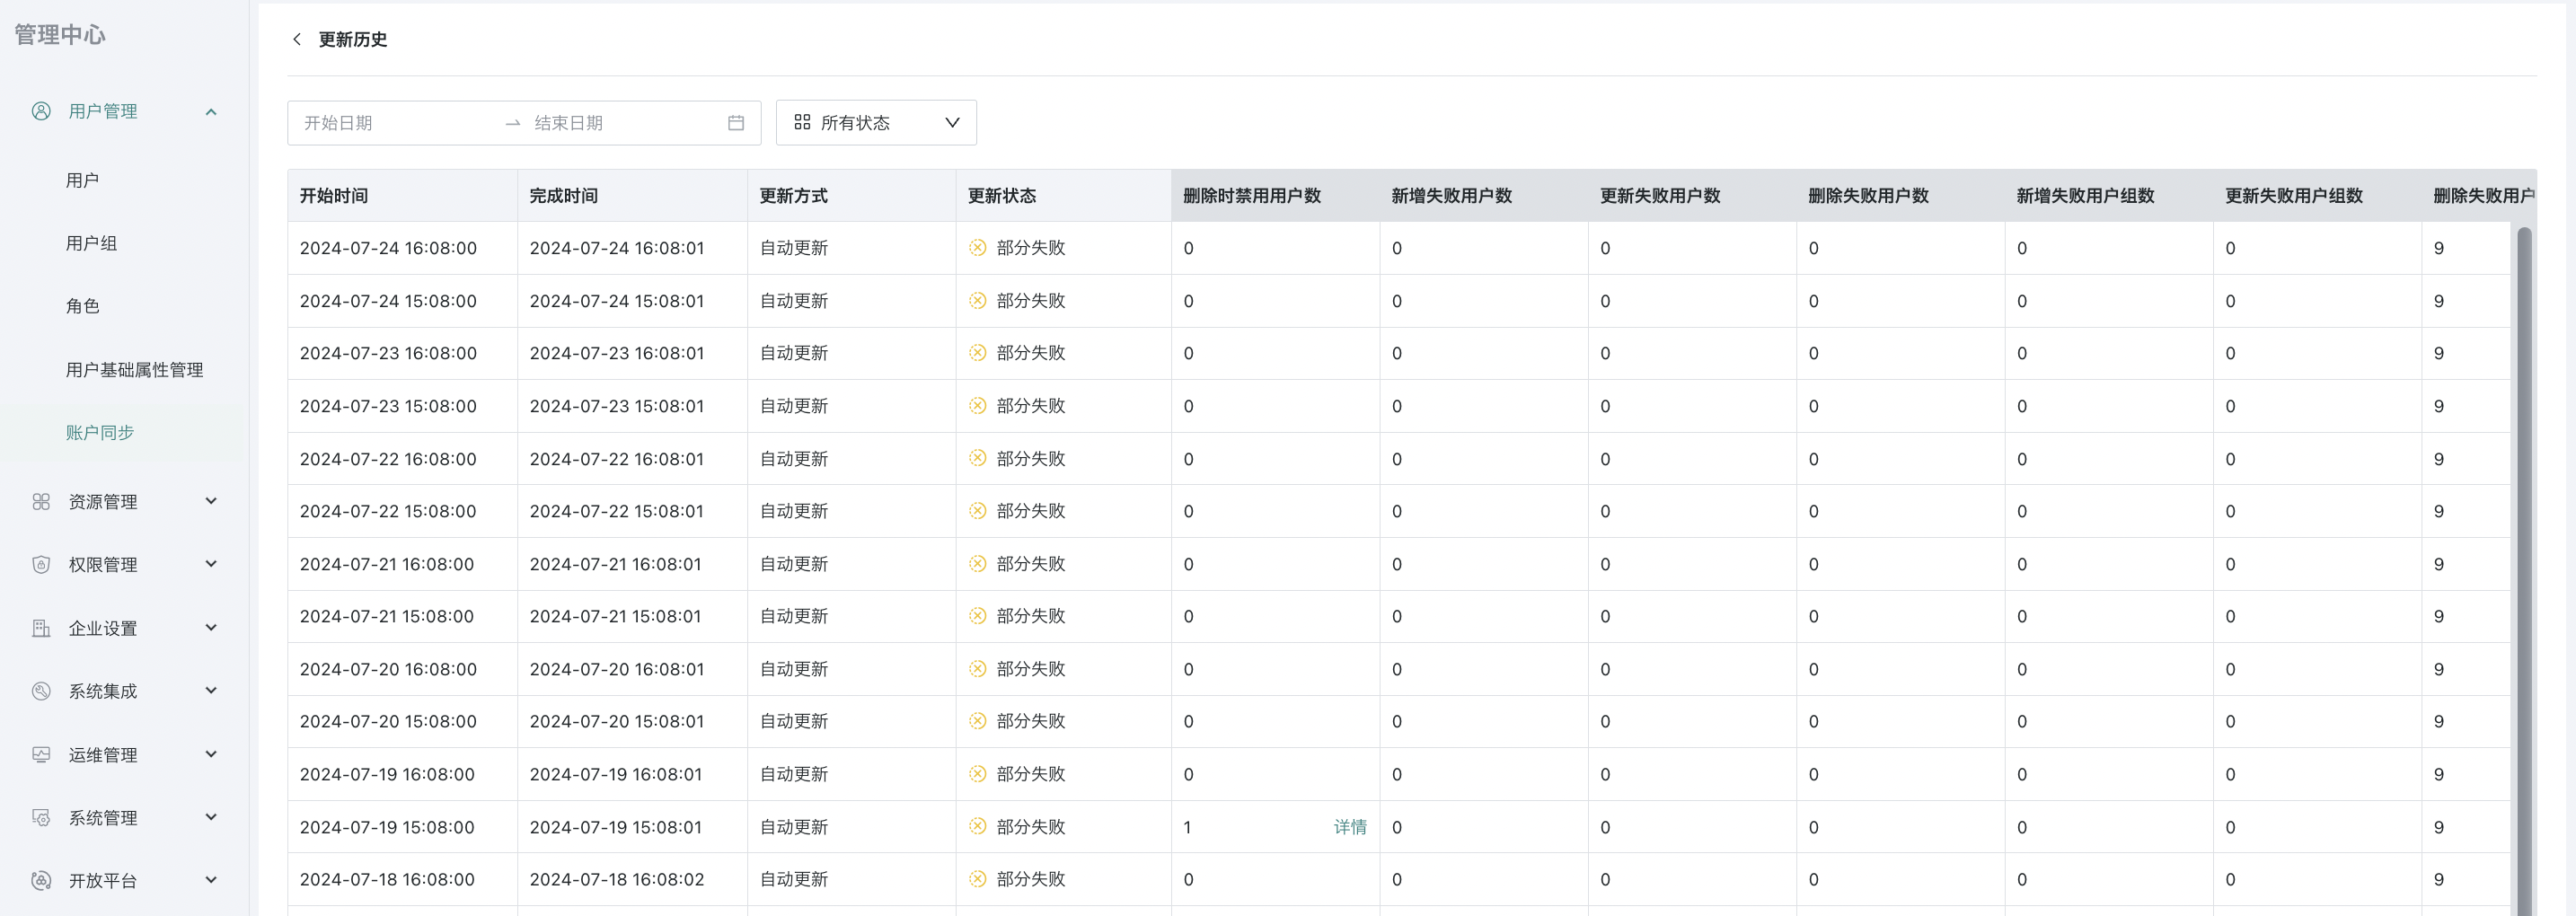Image resolution: width=2576 pixels, height=916 pixels.
Task: Expand the 资源管理 chevron
Action: tap(211, 501)
